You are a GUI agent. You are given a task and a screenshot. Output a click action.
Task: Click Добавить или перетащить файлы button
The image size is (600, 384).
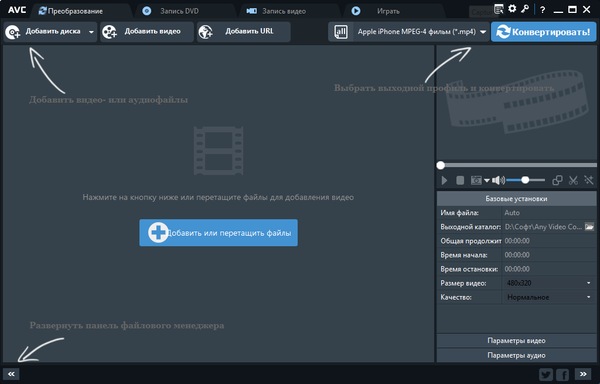click(218, 233)
